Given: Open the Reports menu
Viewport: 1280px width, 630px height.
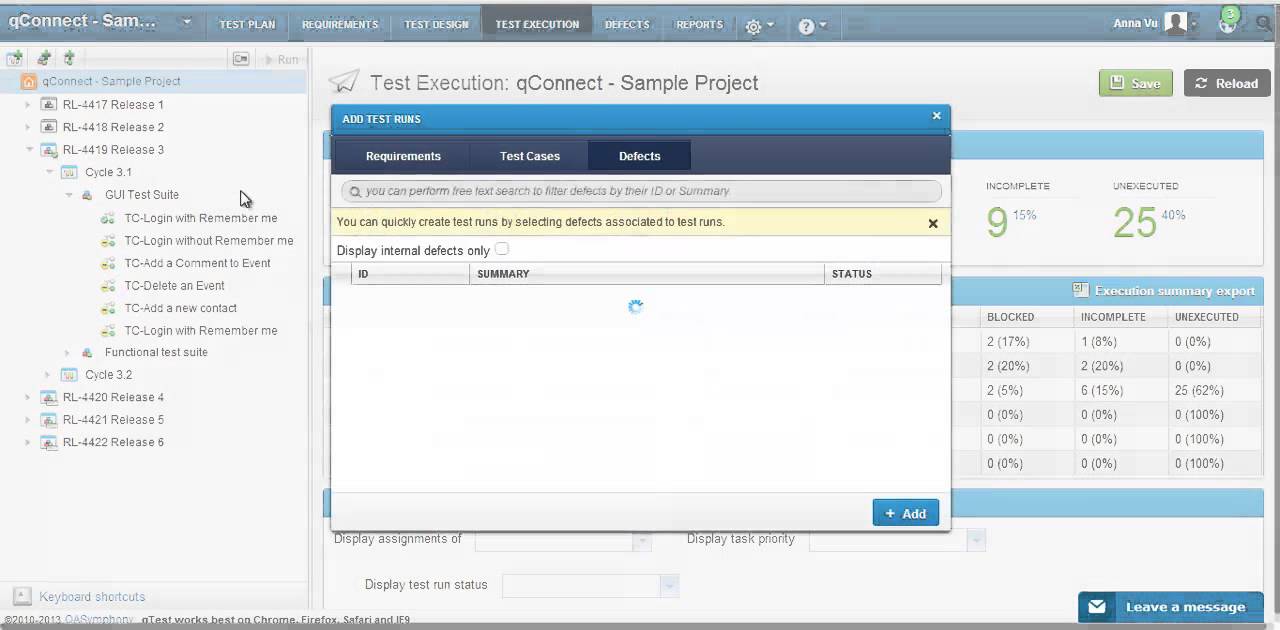Looking at the screenshot, I should coord(699,25).
